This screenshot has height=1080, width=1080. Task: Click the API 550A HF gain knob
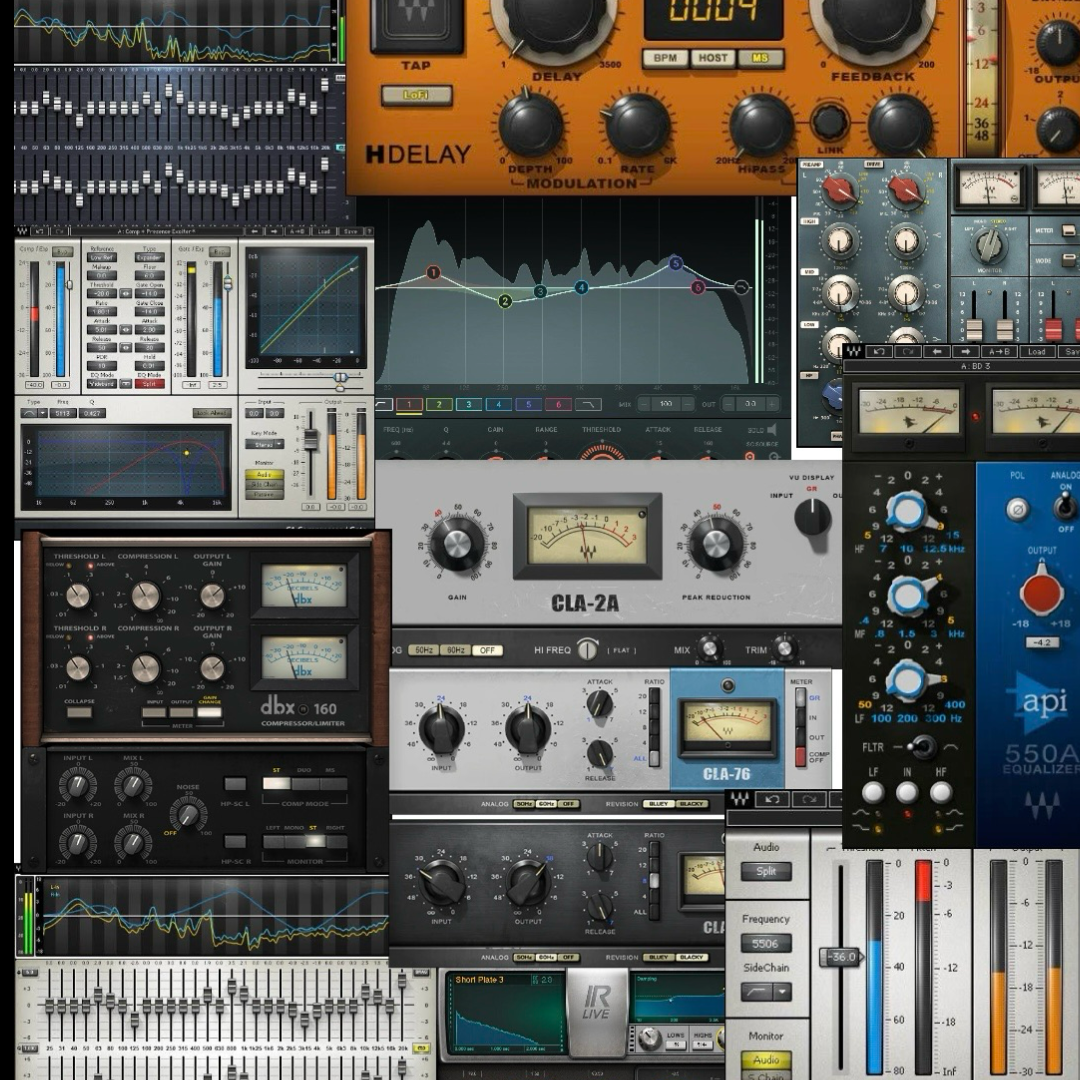[906, 512]
